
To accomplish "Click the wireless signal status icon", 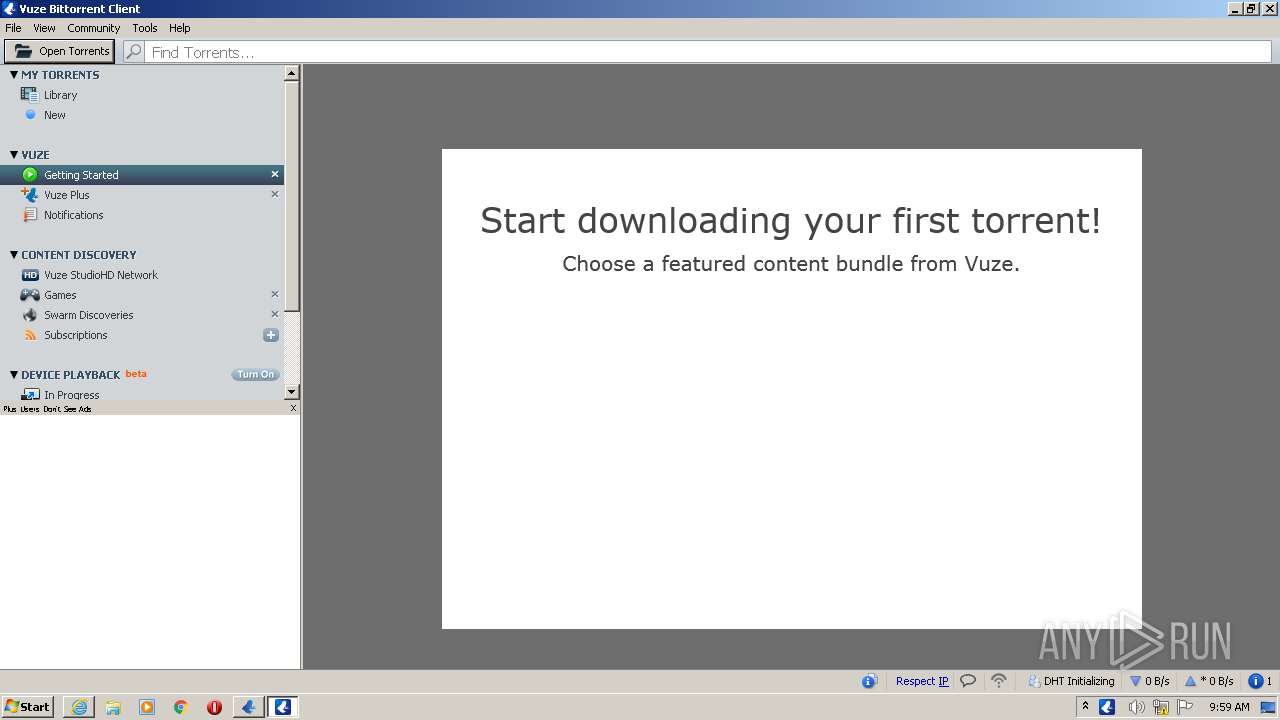I will coord(998,681).
